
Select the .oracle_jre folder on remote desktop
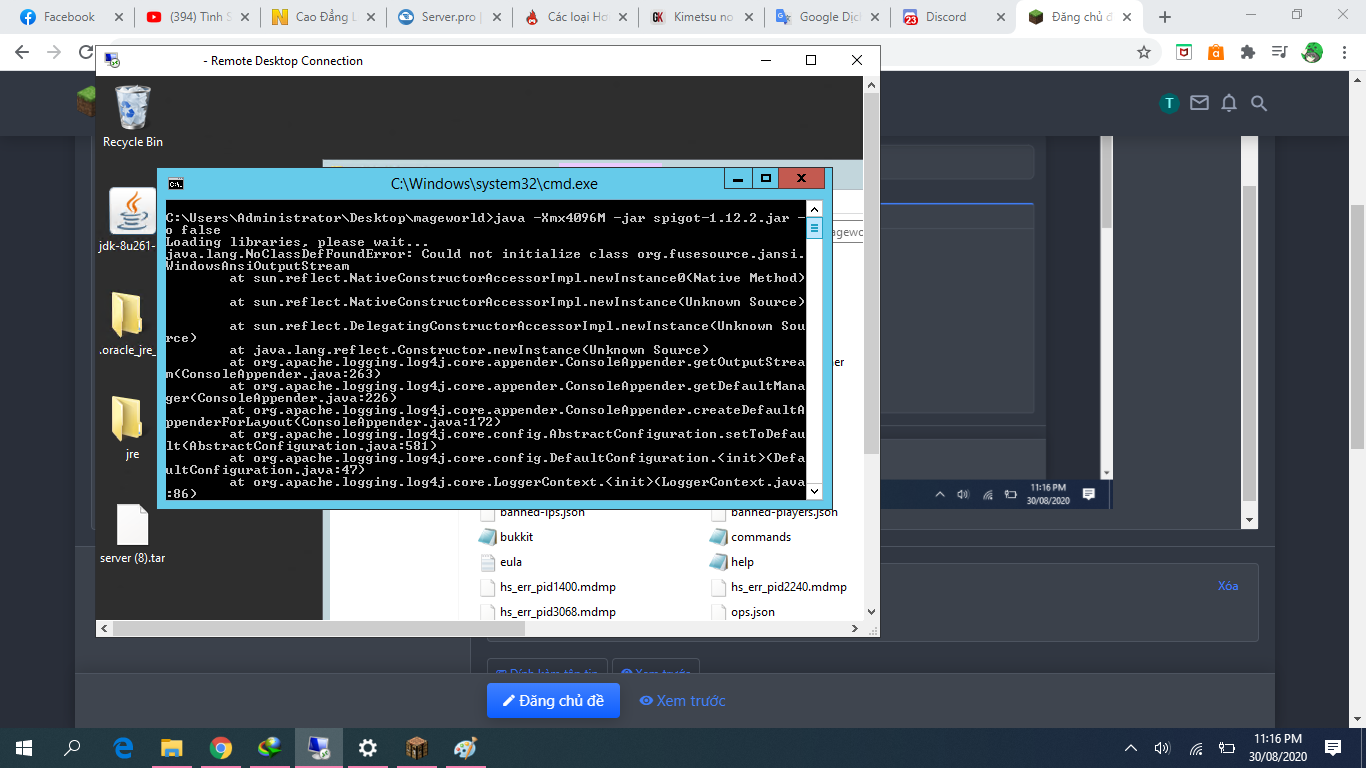click(x=127, y=323)
